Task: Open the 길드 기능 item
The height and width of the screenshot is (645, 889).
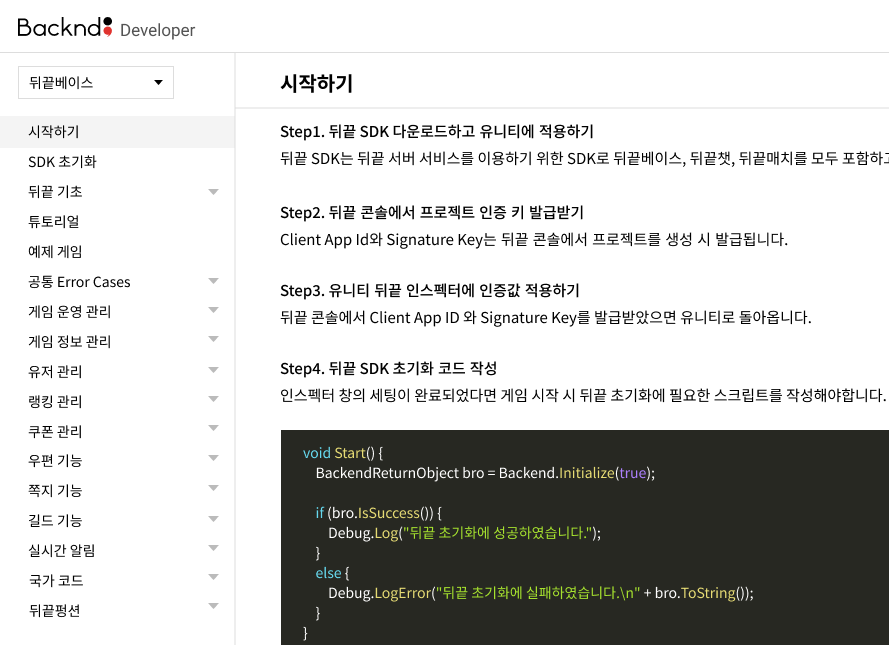Action: coord(55,520)
